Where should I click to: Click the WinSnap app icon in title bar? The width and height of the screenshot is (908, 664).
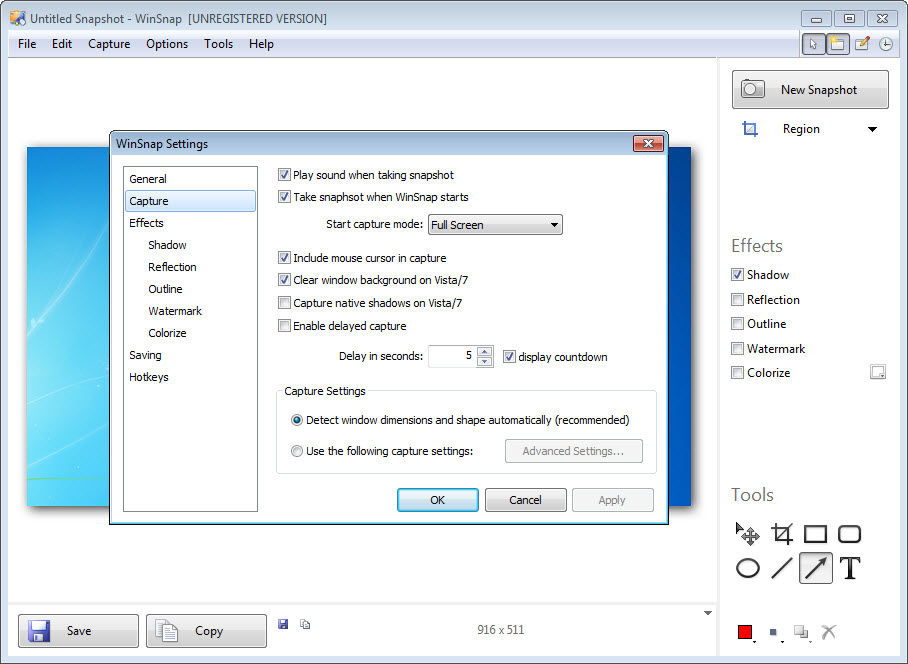coord(18,19)
